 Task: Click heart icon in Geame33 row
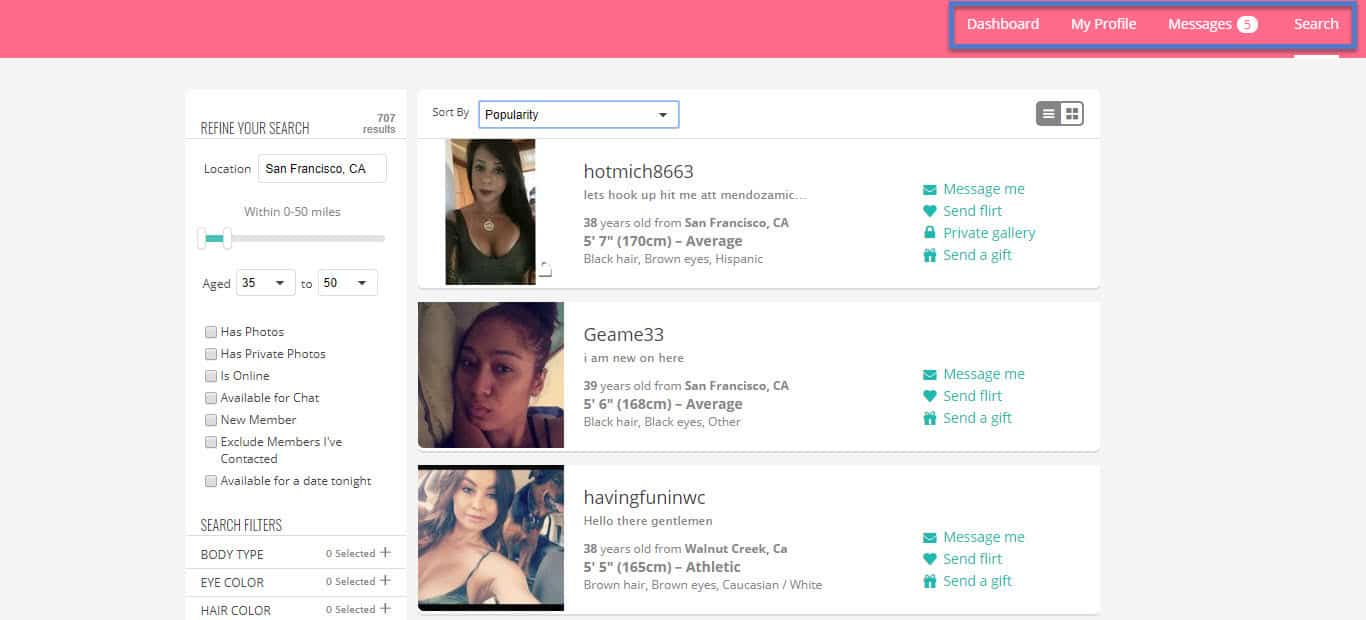click(930, 396)
